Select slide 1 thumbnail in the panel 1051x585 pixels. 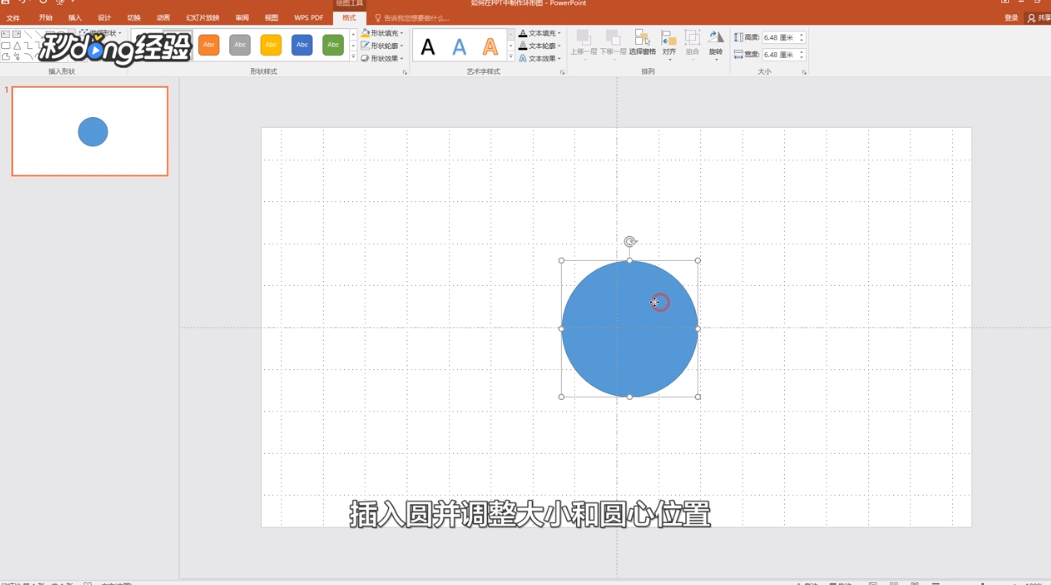[90, 131]
